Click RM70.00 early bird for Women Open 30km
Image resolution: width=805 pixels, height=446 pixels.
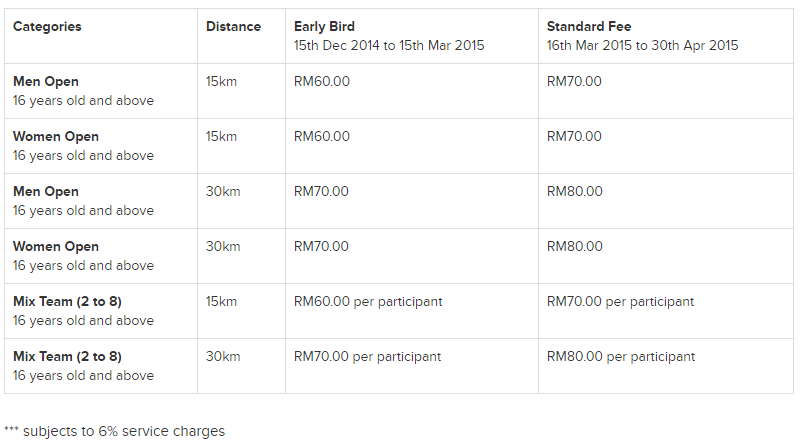click(x=321, y=246)
